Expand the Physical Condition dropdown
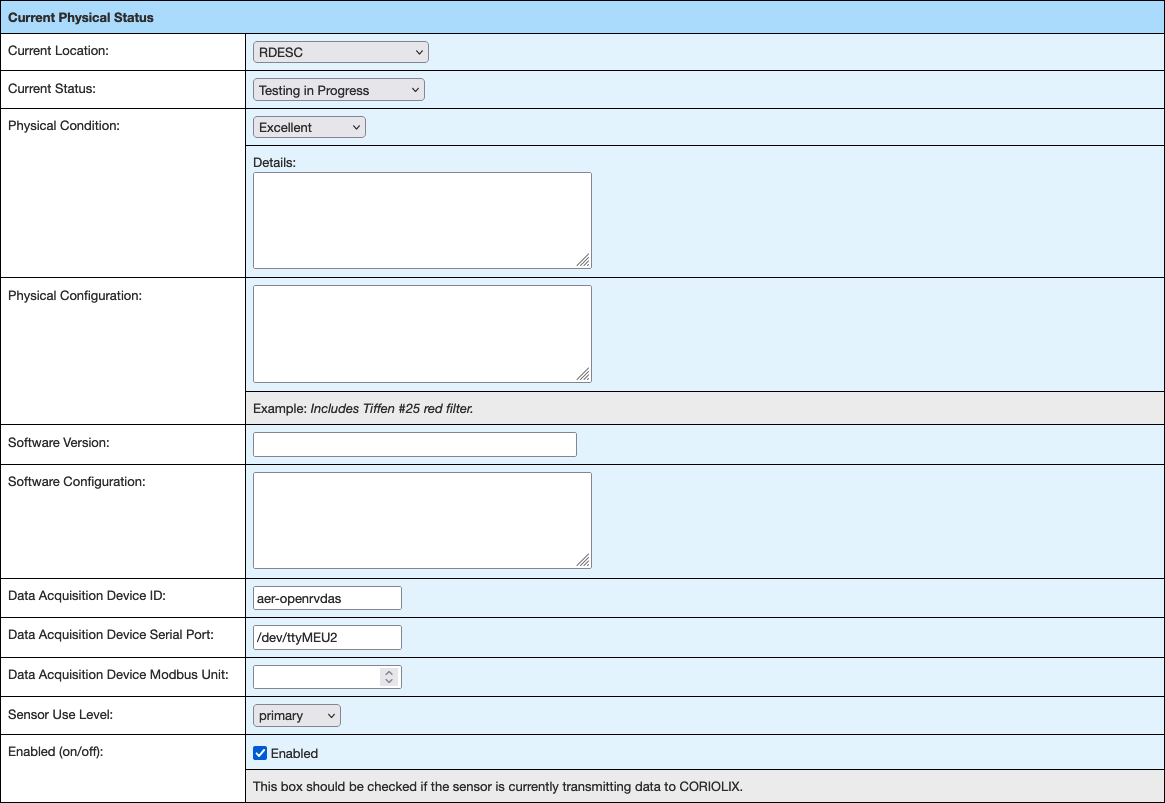1165x803 pixels. click(x=309, y=127)
